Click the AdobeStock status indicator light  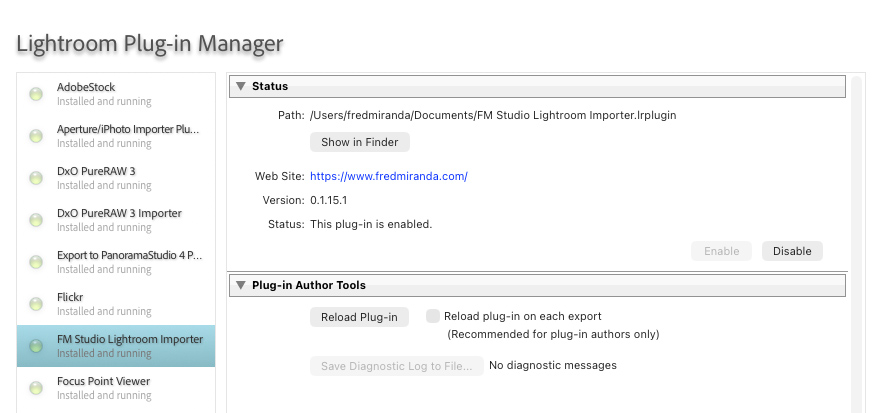click(x=36, y=94)
